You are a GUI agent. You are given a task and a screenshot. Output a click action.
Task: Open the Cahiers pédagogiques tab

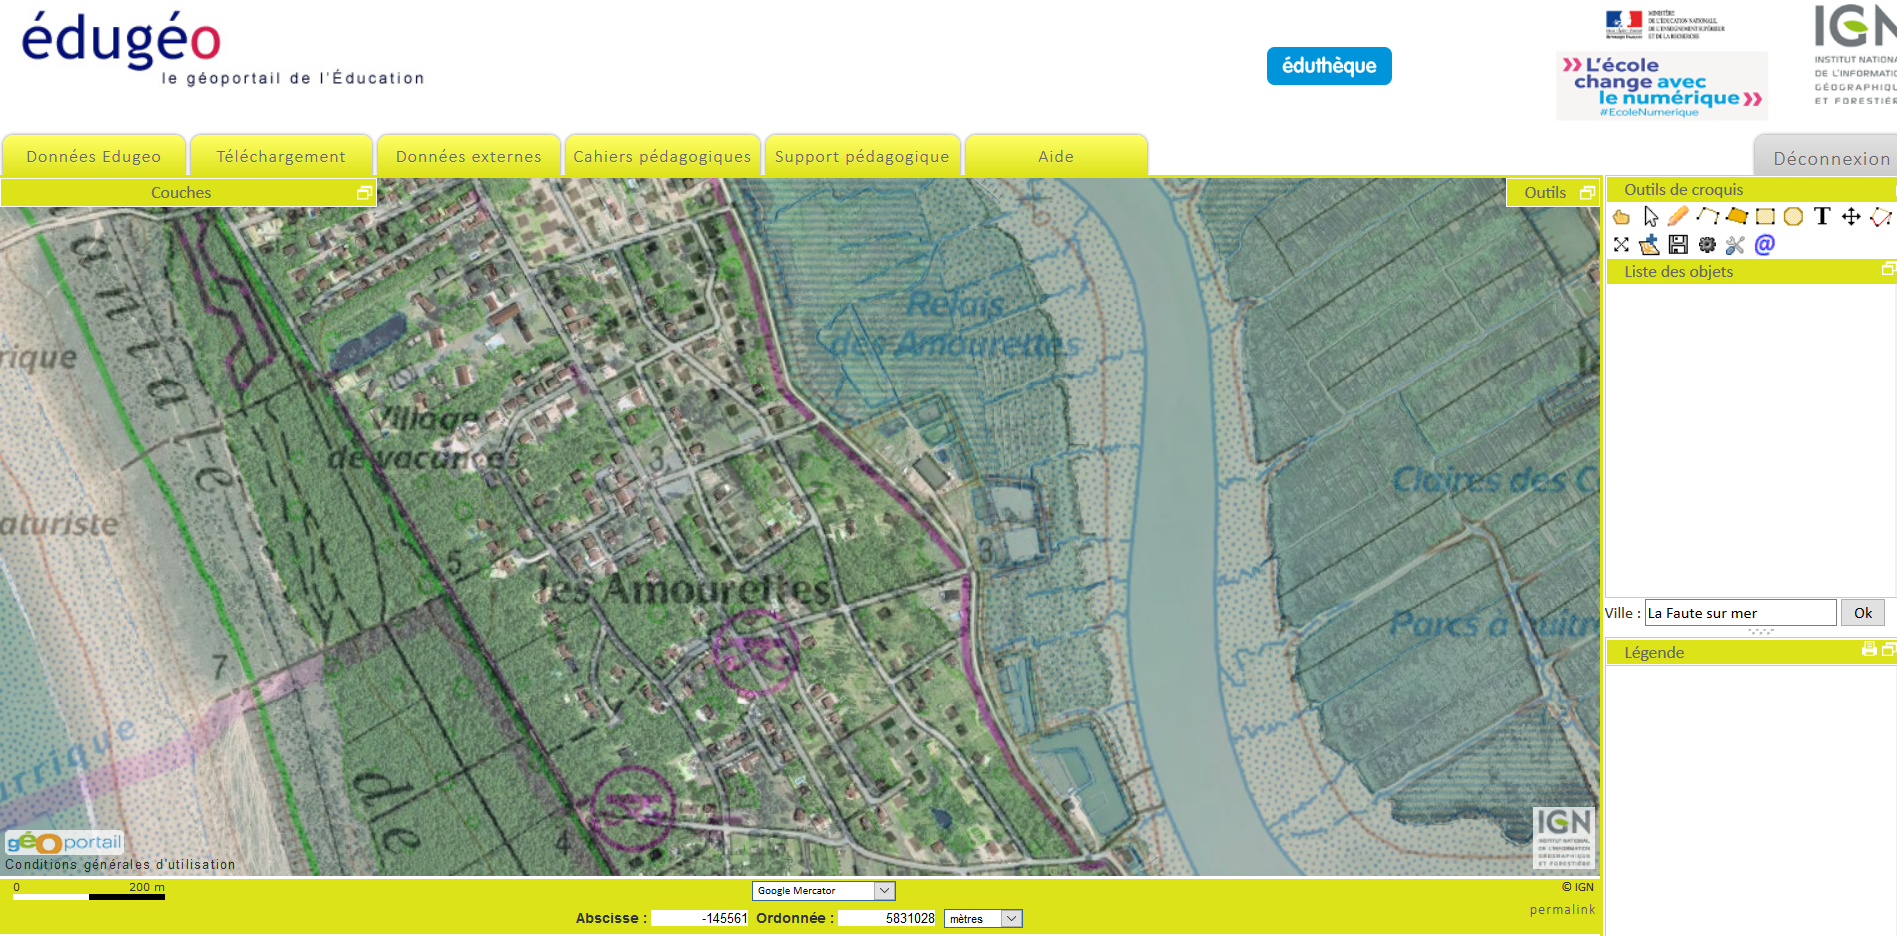point(662,157)
